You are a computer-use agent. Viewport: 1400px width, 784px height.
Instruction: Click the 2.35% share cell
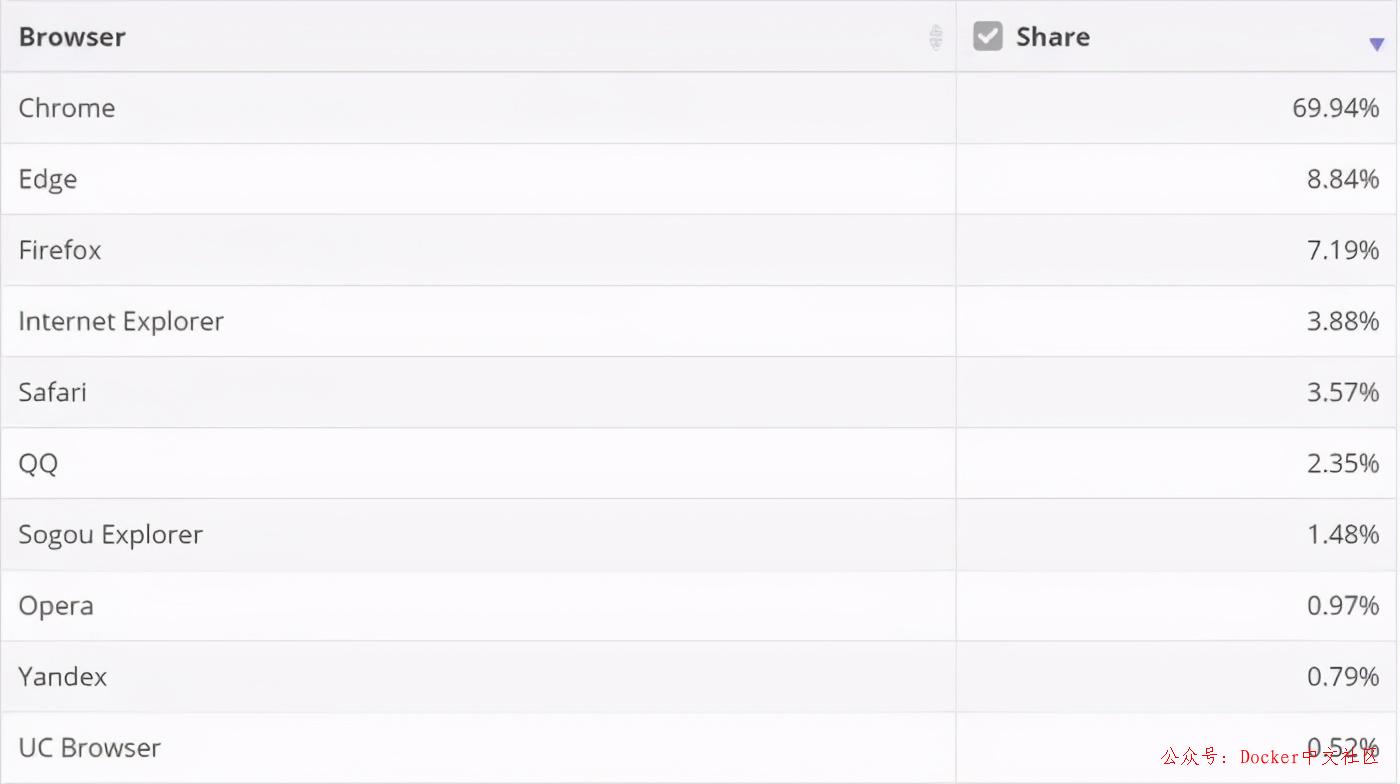tap(1343, 463)
